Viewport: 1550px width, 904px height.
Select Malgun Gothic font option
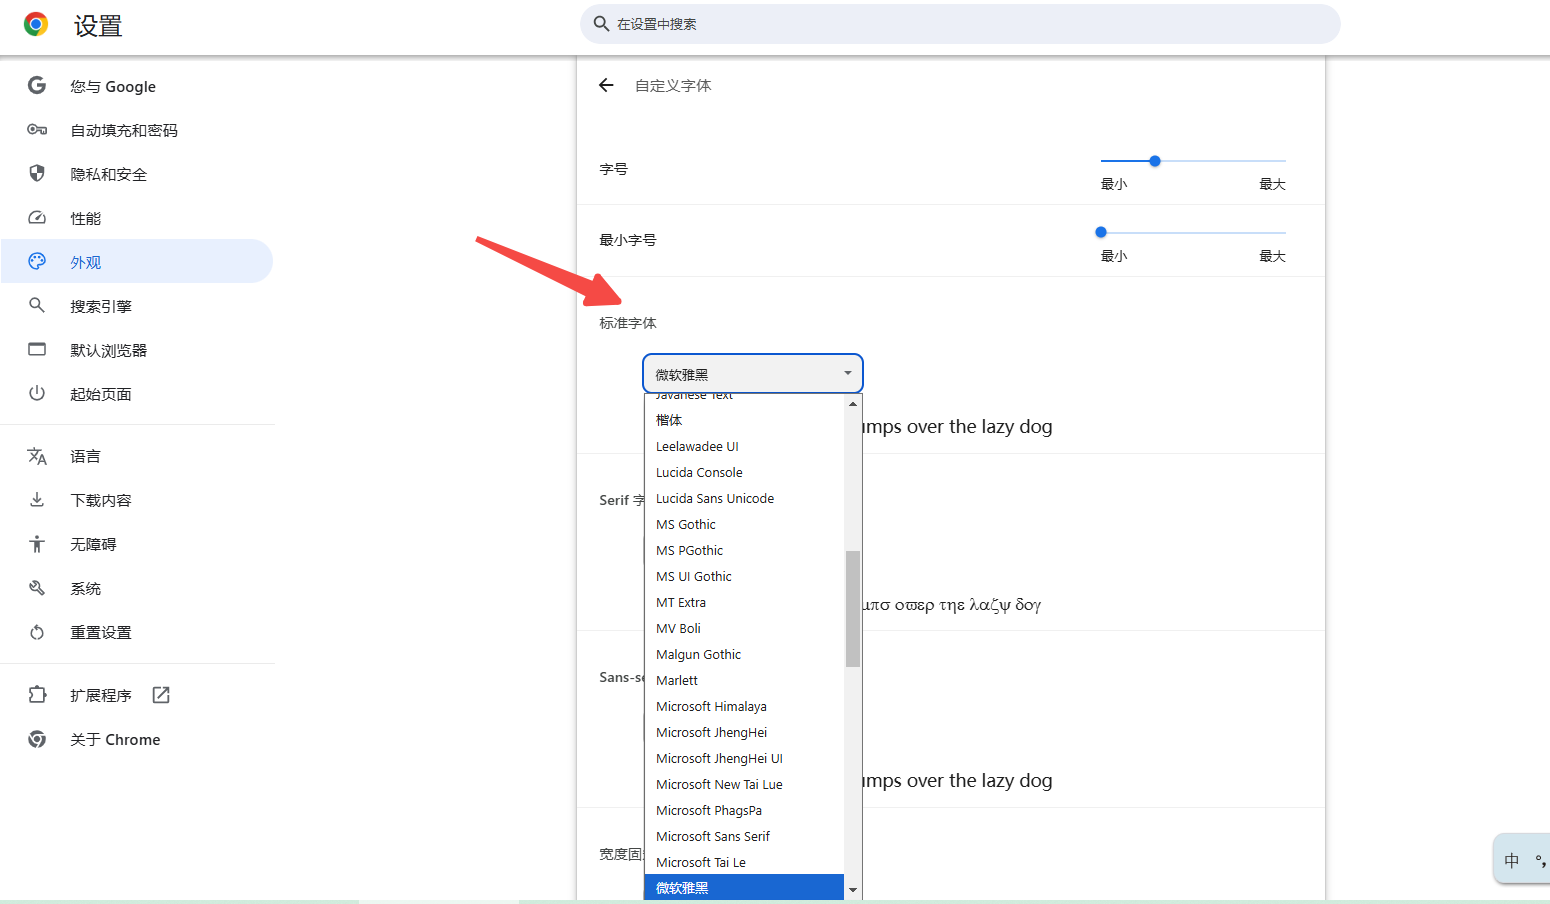[x=745, y=654]
